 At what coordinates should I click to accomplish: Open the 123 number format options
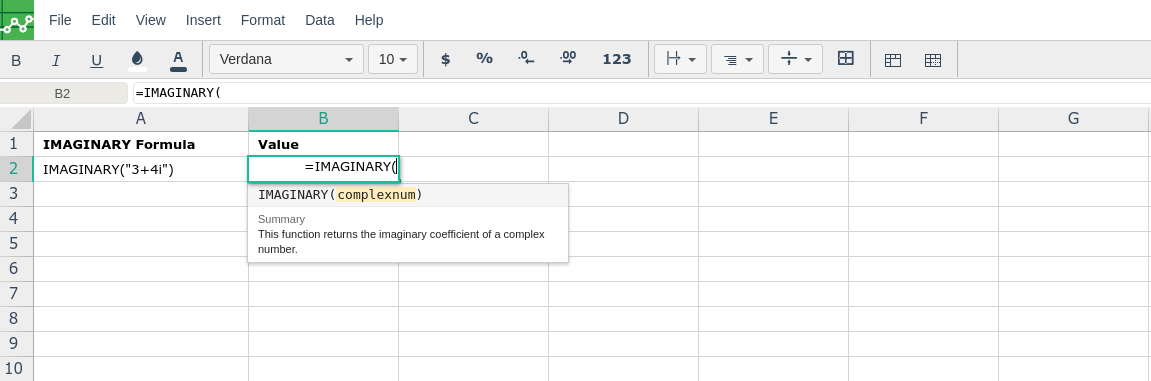pyautogui.click(x=617, y=59)
